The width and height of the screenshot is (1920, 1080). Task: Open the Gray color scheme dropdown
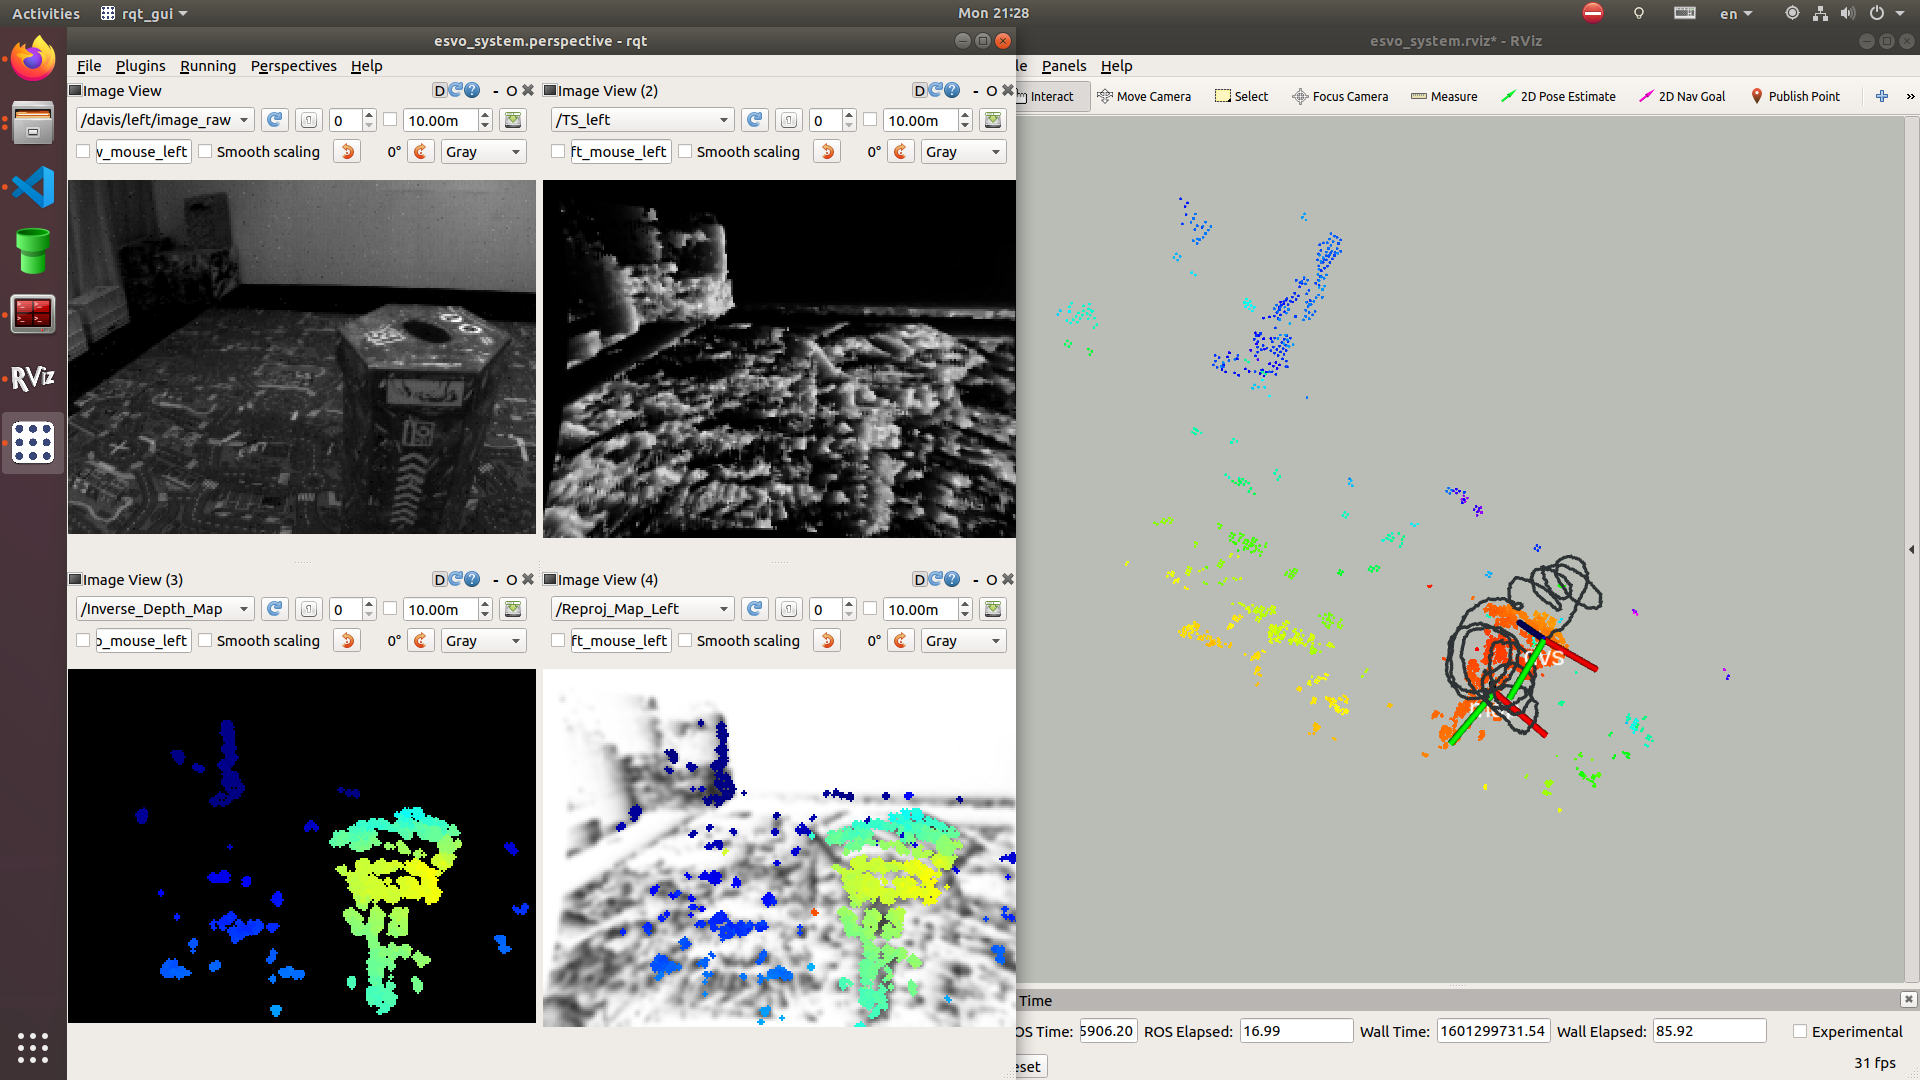[483, 151]
